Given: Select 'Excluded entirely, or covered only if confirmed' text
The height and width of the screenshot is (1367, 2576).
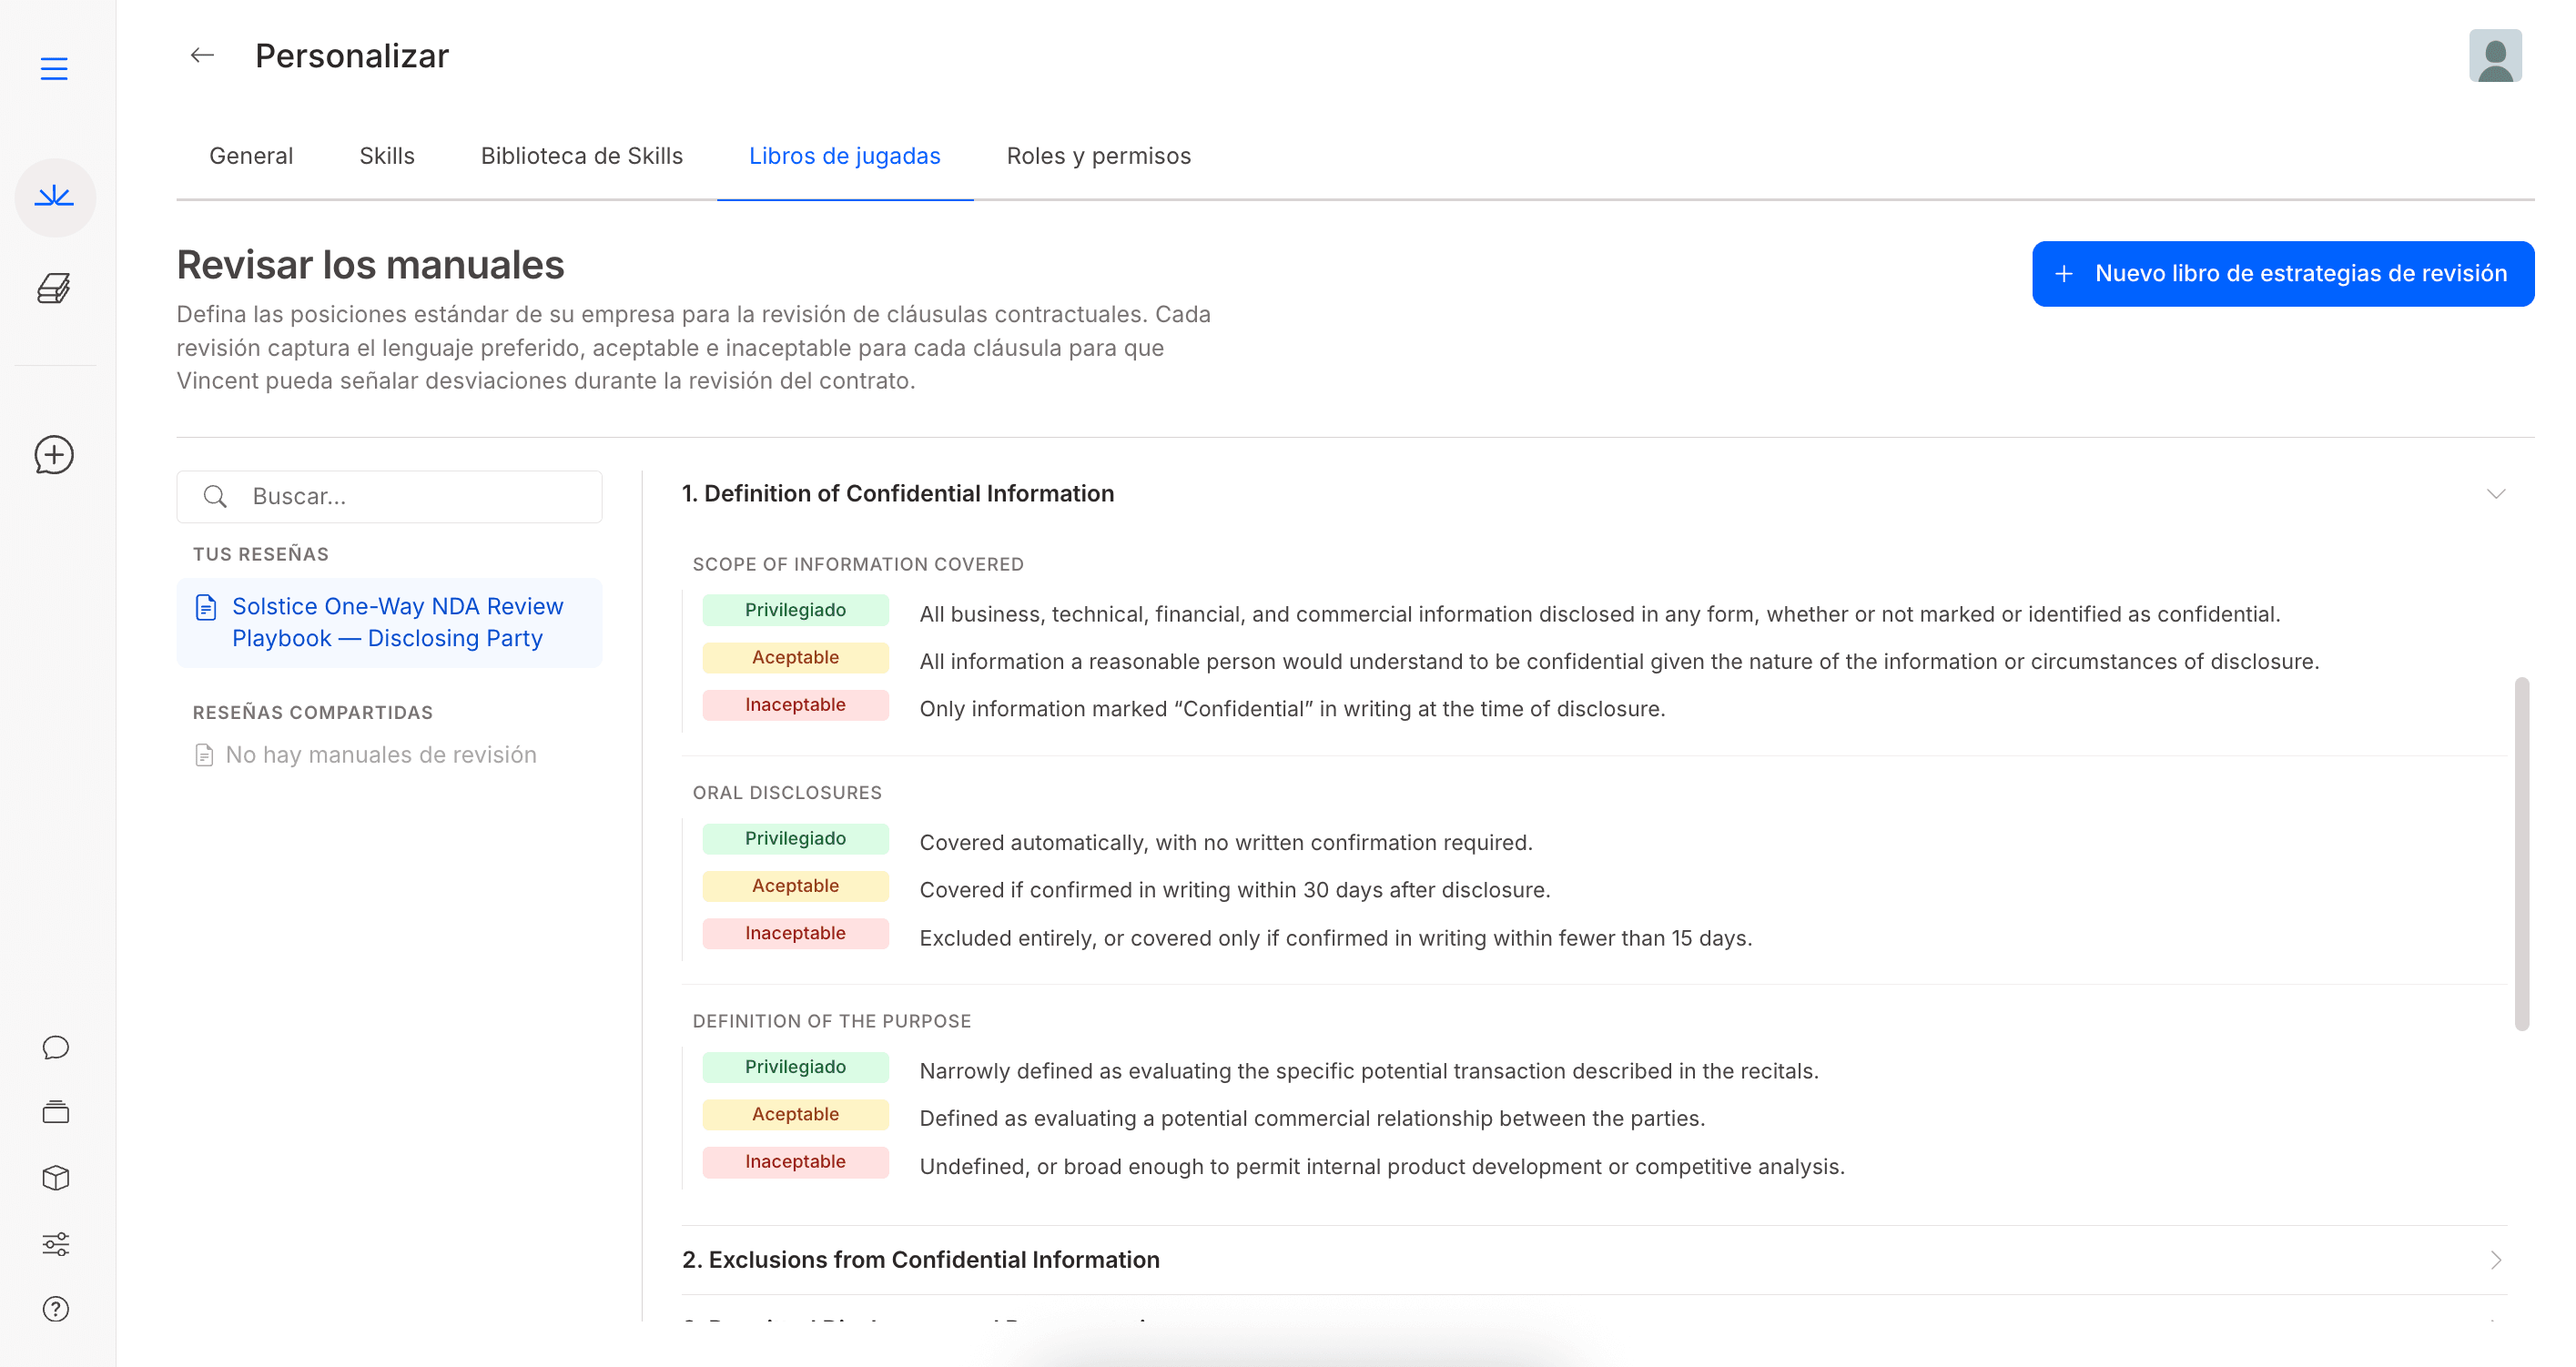Looking at the screenshot, I should click(1336, 938).
